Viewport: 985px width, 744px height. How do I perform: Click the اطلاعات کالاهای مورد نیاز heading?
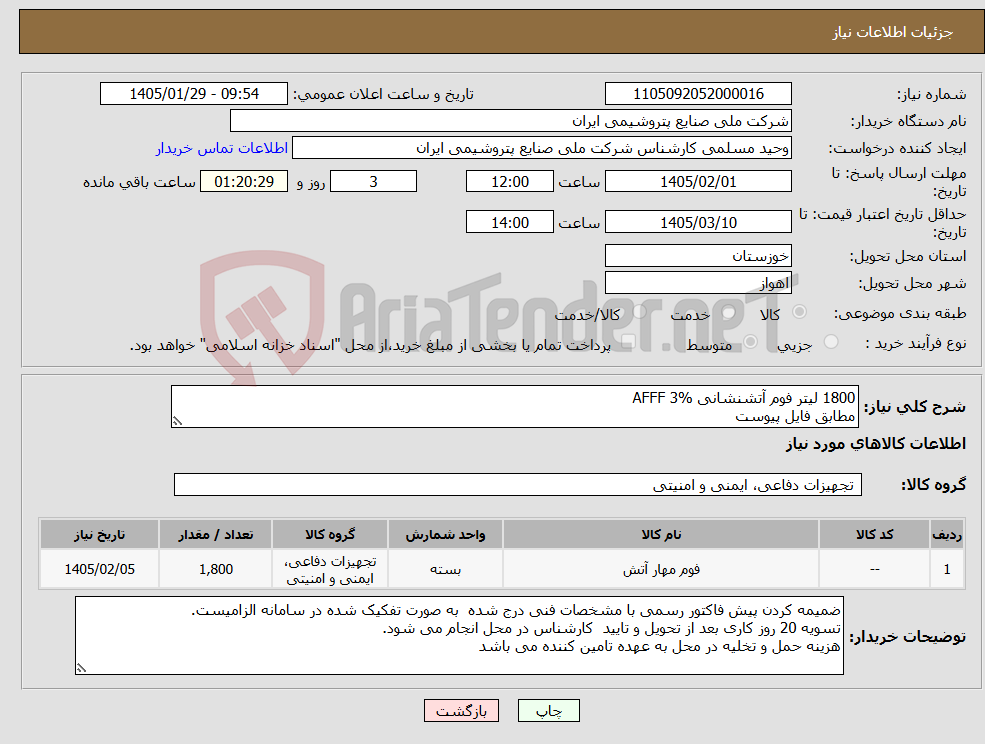click(876, 444)
